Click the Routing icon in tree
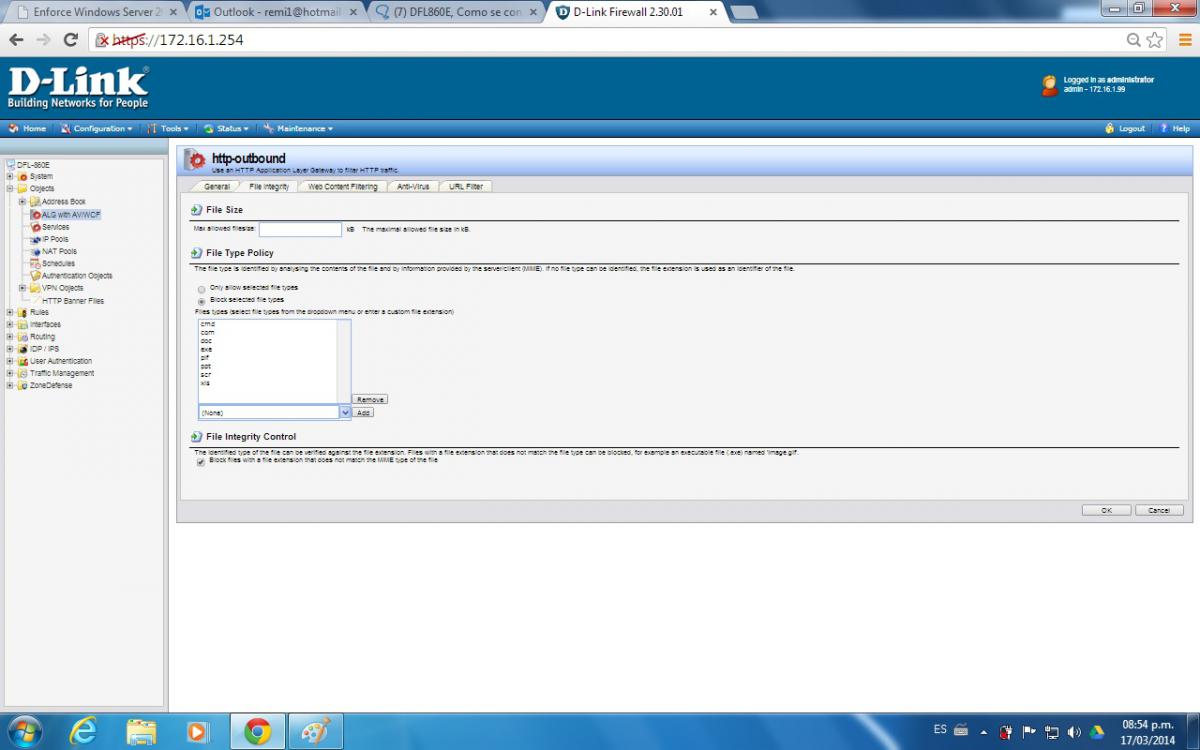 click(22, 337)
